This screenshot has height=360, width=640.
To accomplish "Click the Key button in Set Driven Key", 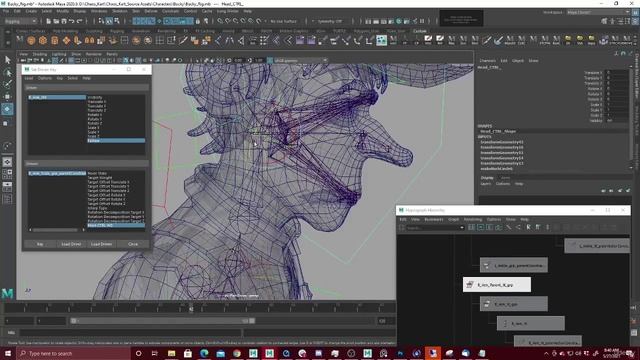I will click(x=40, y=244).
